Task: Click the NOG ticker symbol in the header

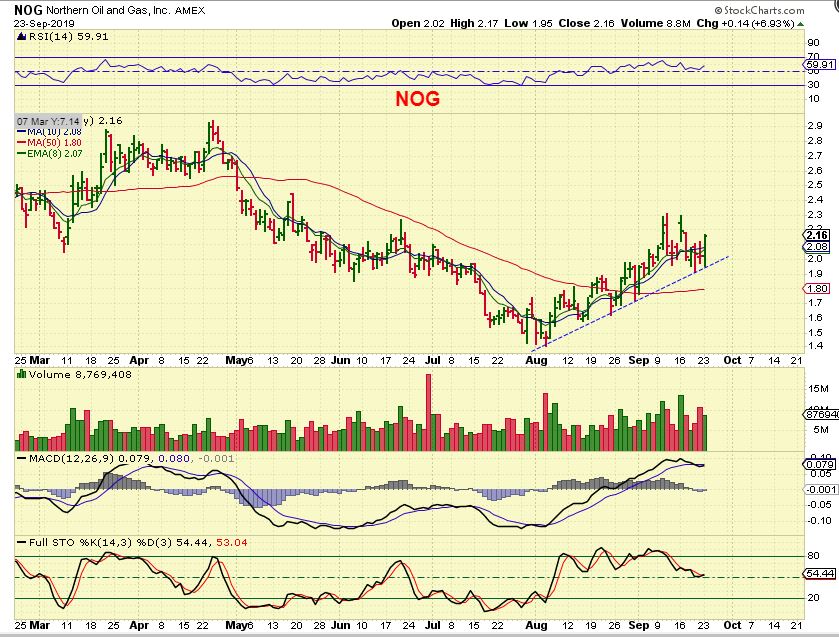Action: click(27, 10)
